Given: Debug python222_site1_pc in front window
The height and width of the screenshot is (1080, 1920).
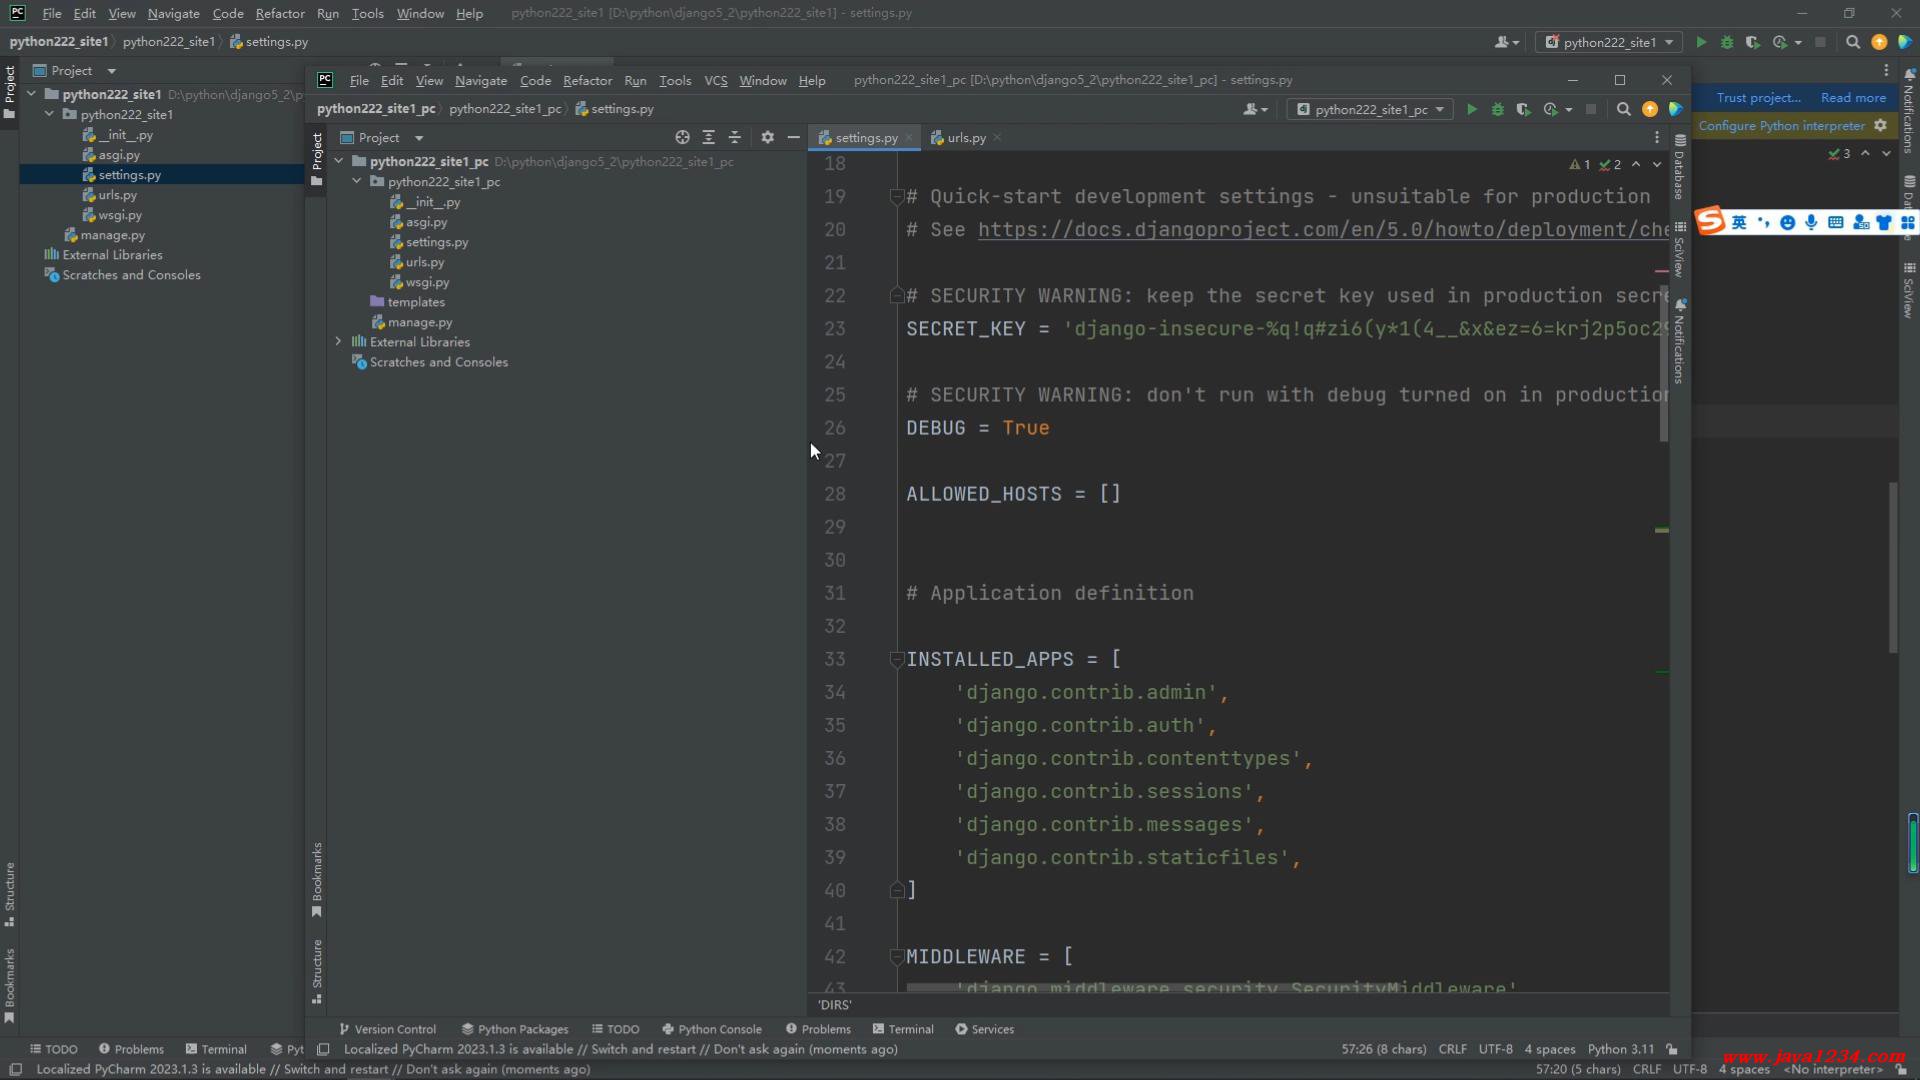Looking at the screenshot, I should [x=1497, y=110].
